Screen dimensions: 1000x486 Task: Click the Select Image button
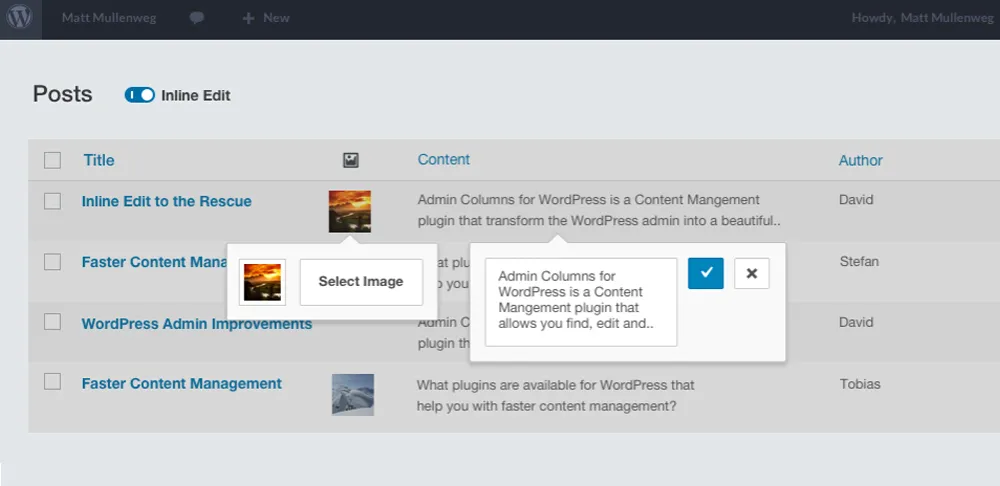click(361, 282)
